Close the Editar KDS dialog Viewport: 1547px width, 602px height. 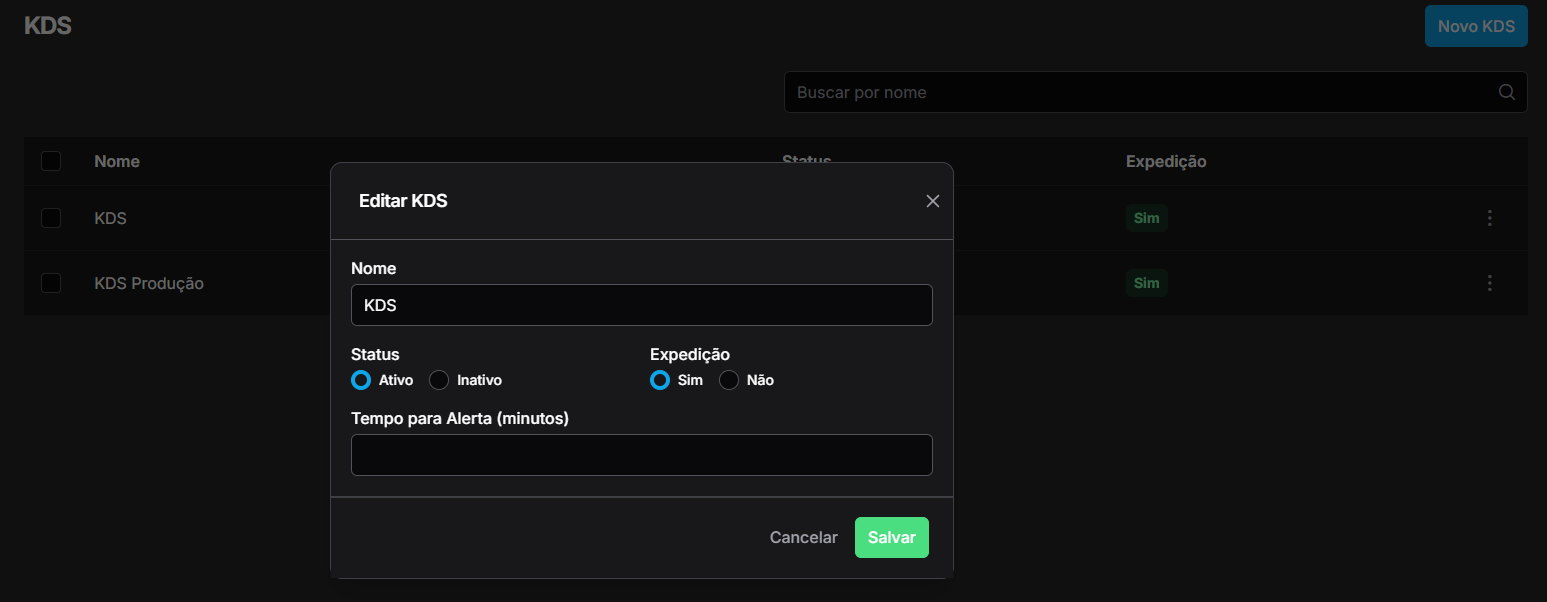click(933, 201)
